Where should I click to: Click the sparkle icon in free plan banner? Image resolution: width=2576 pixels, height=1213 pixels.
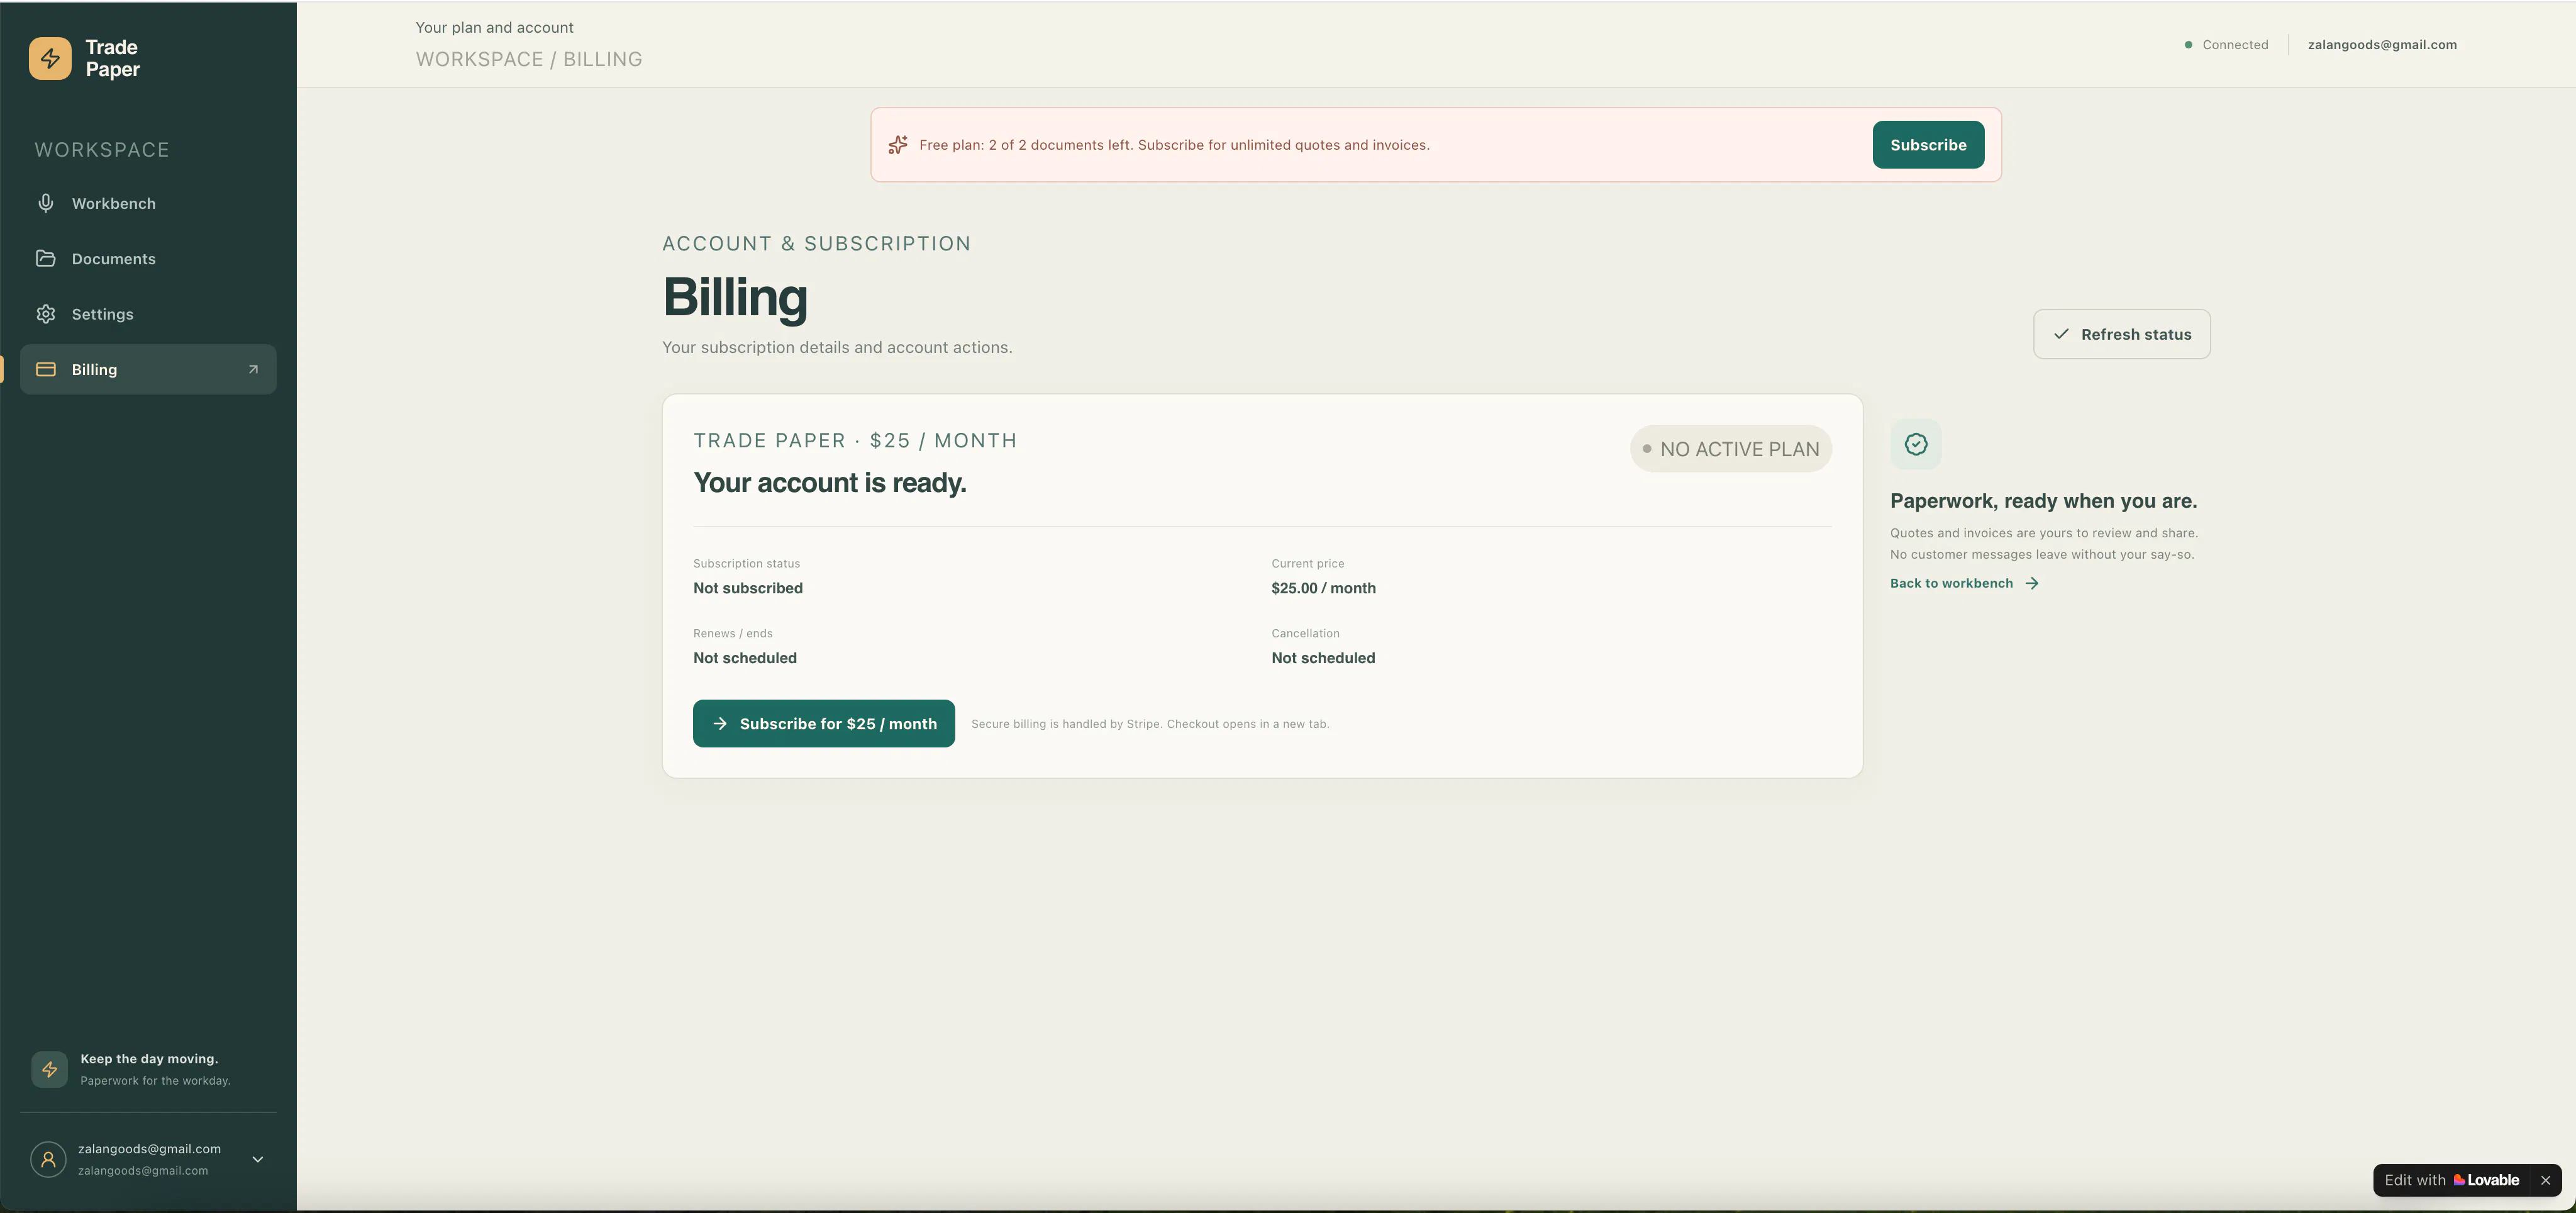coord(898,145)
